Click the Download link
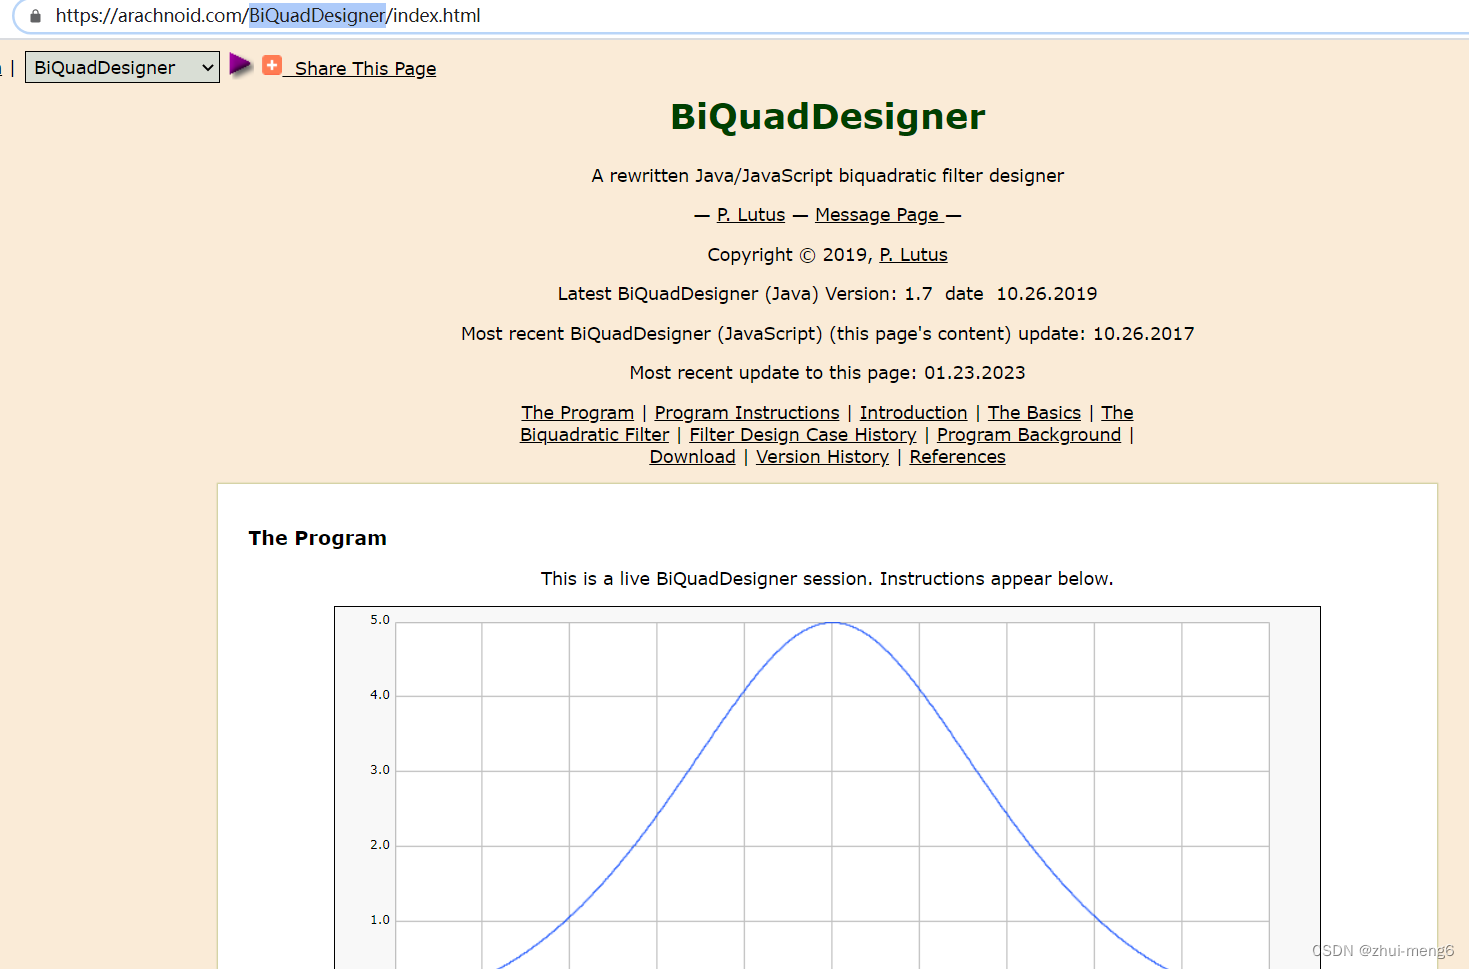The image size is (1469, 969). [x=692, y=457]
